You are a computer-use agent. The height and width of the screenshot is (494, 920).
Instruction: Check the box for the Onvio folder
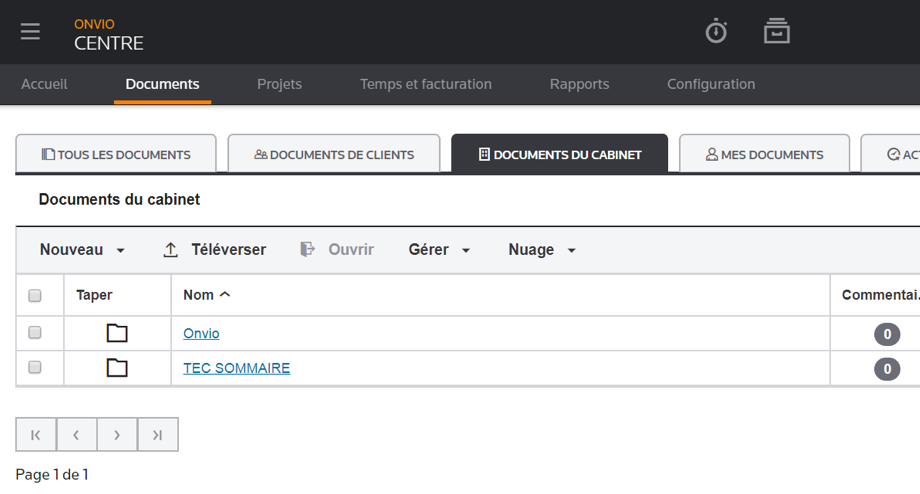pos(35,333)
